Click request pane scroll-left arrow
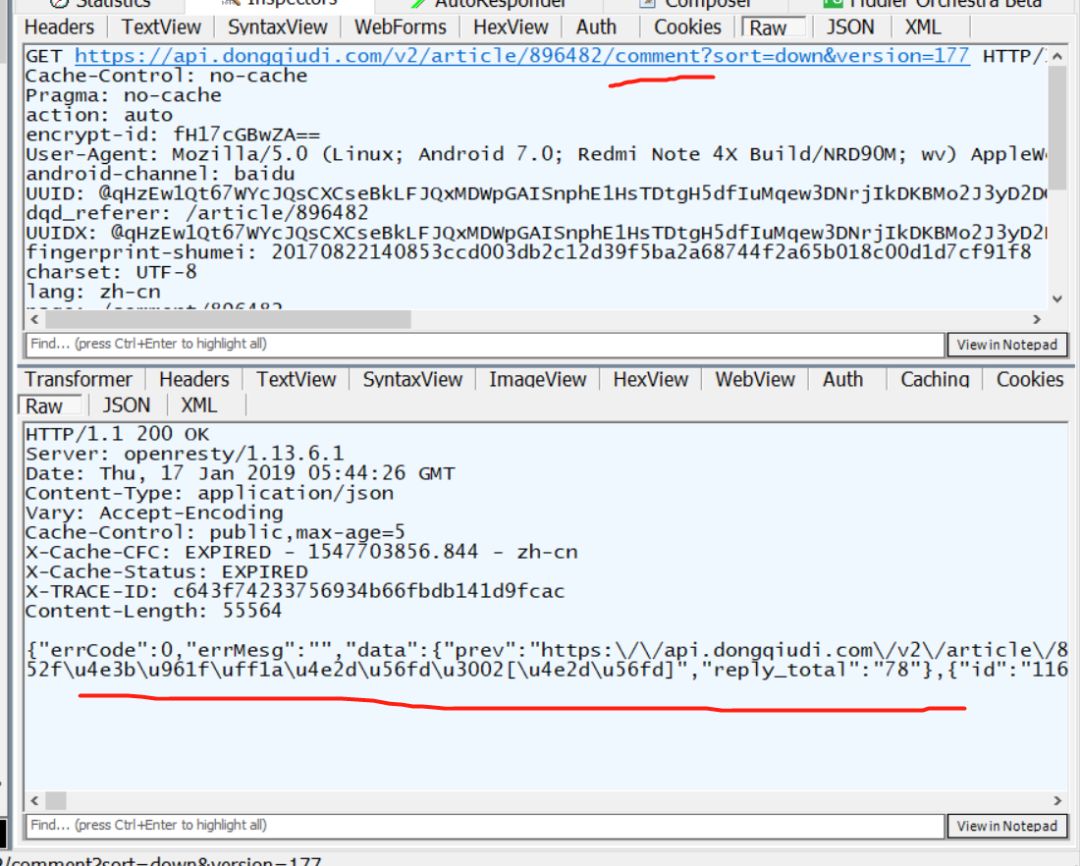Image resolution: width=1080 pixels, height=866 pixels. point(34,319)
